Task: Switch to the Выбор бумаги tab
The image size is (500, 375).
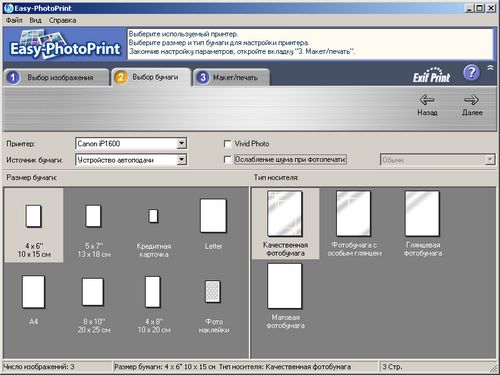Action: coord(151,77)
